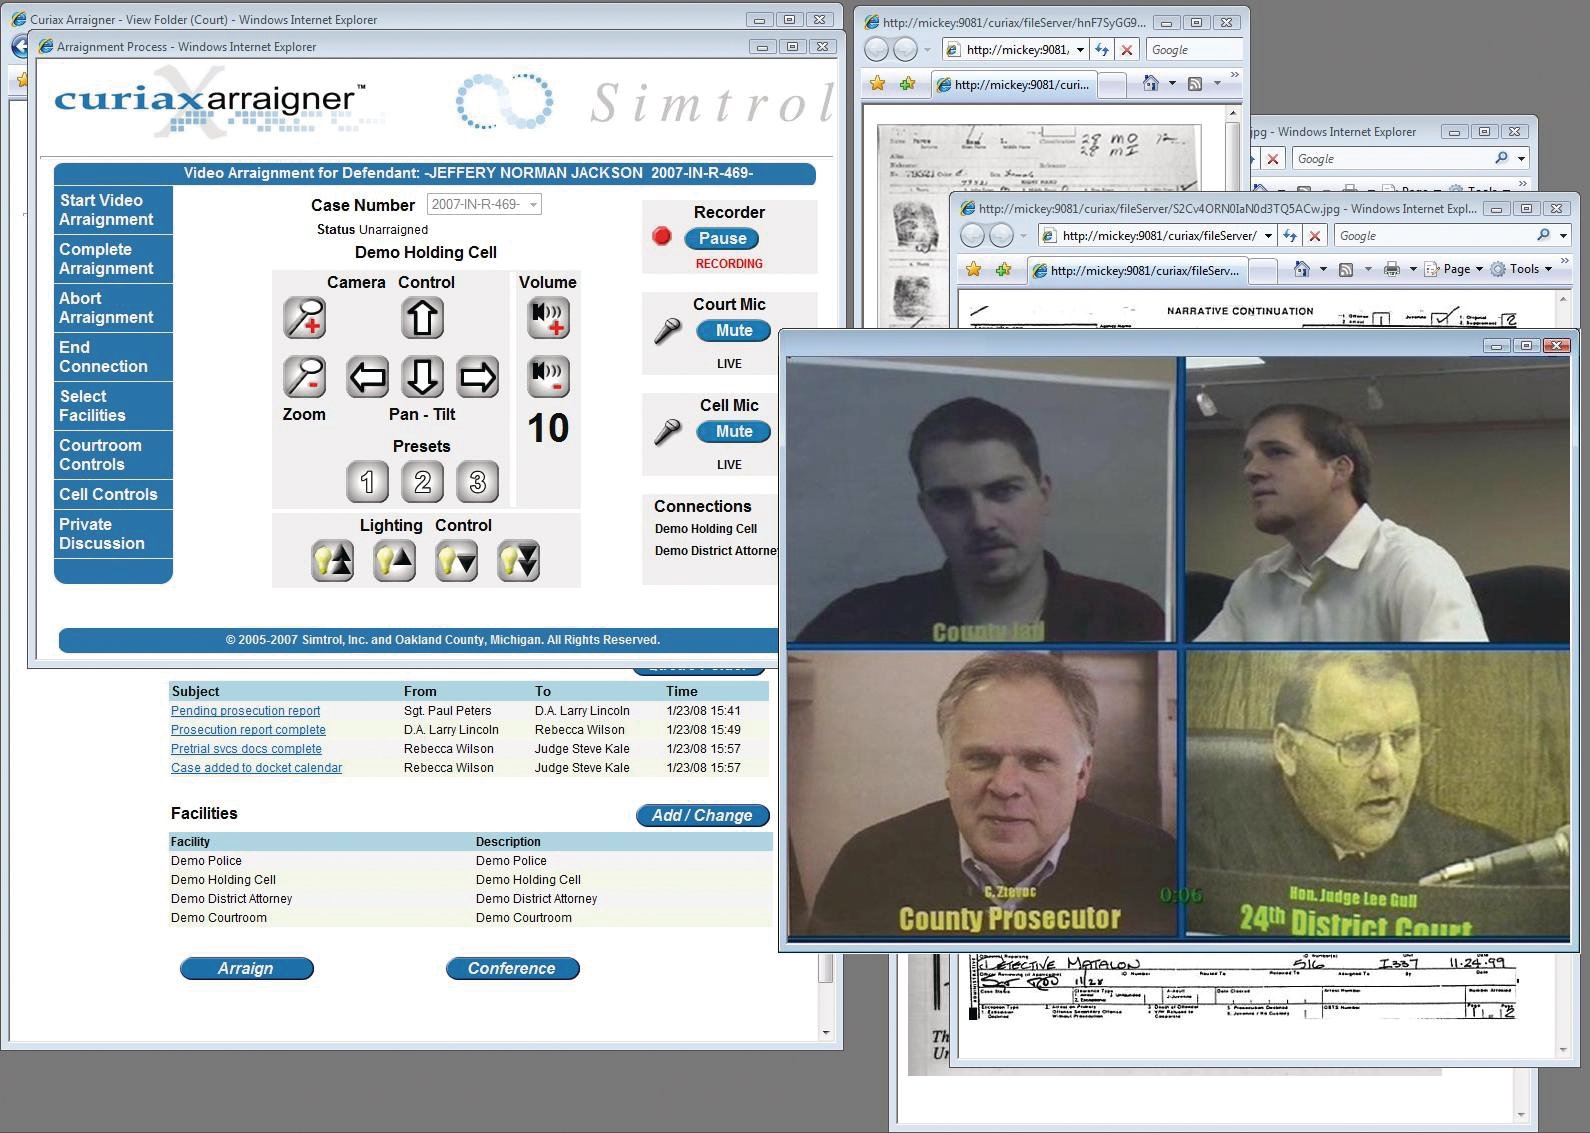Open Favorites star in the S2Cv4 image window
The image size is (1590, 1133).
coord(973,269)
